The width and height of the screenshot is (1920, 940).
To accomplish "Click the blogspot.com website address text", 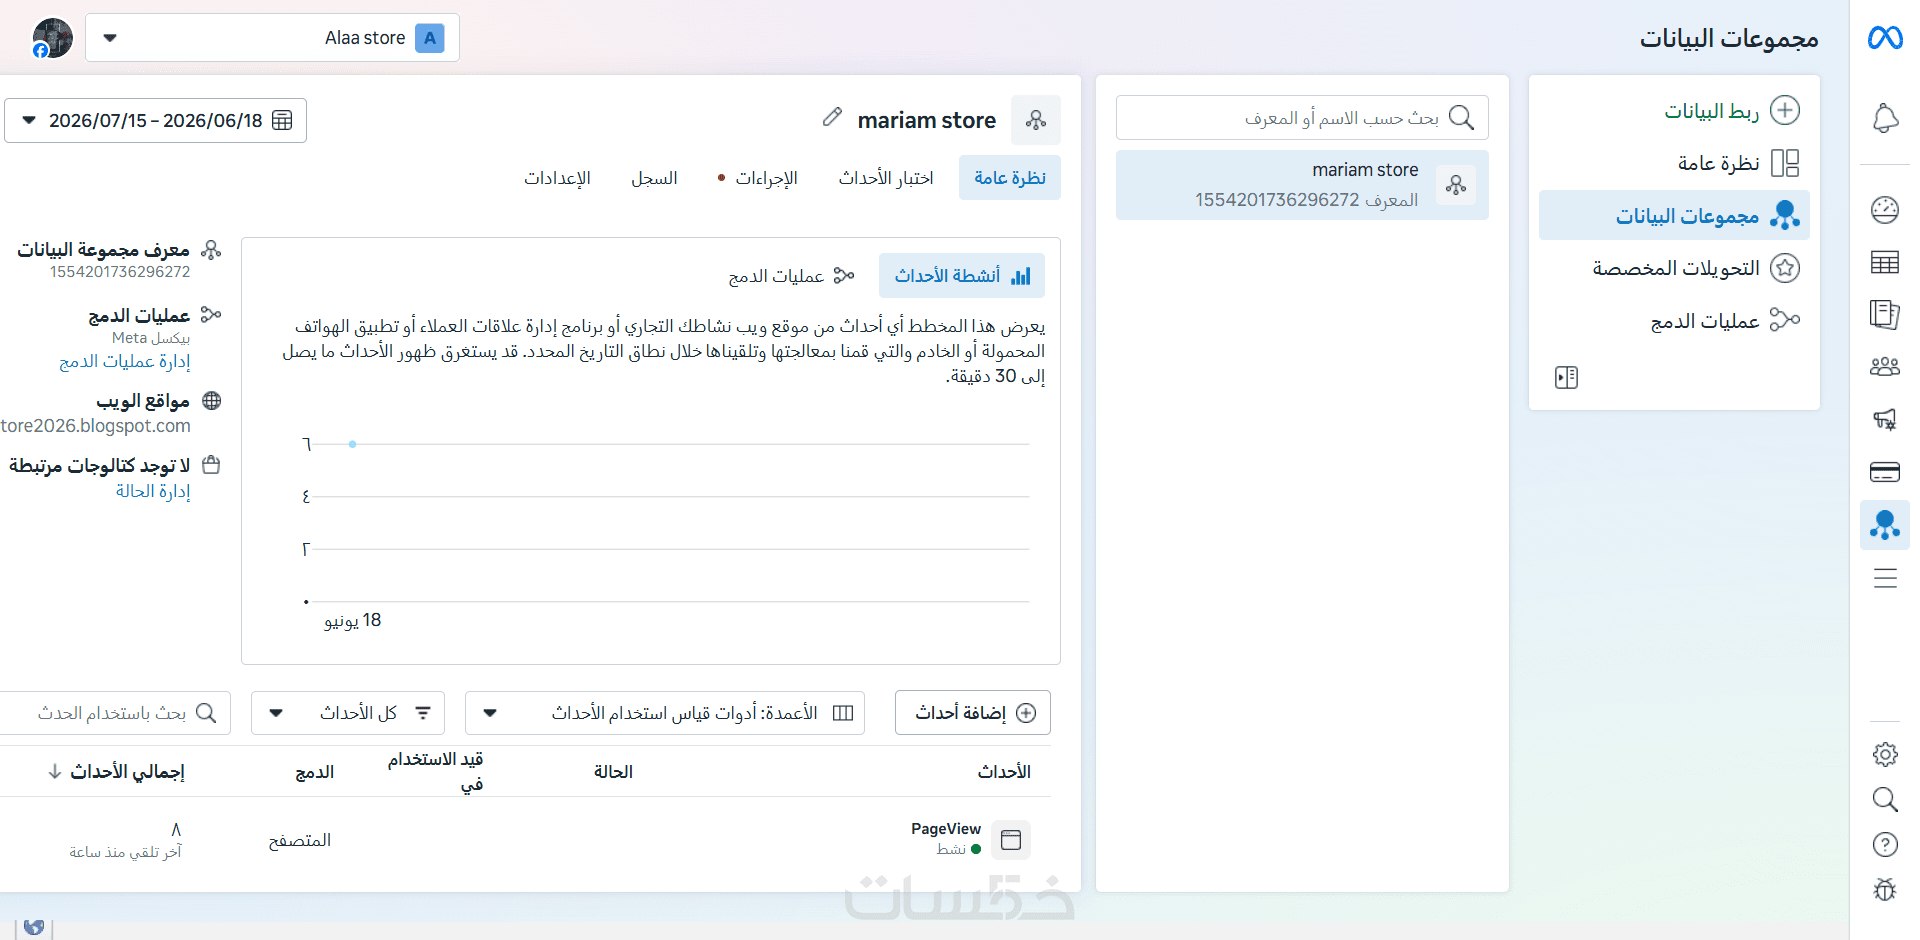I will pyautogui.click(x=96, y=426).
